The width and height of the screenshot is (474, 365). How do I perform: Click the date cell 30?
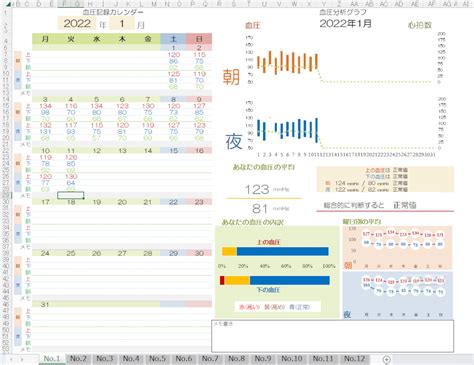coord(199,253)
